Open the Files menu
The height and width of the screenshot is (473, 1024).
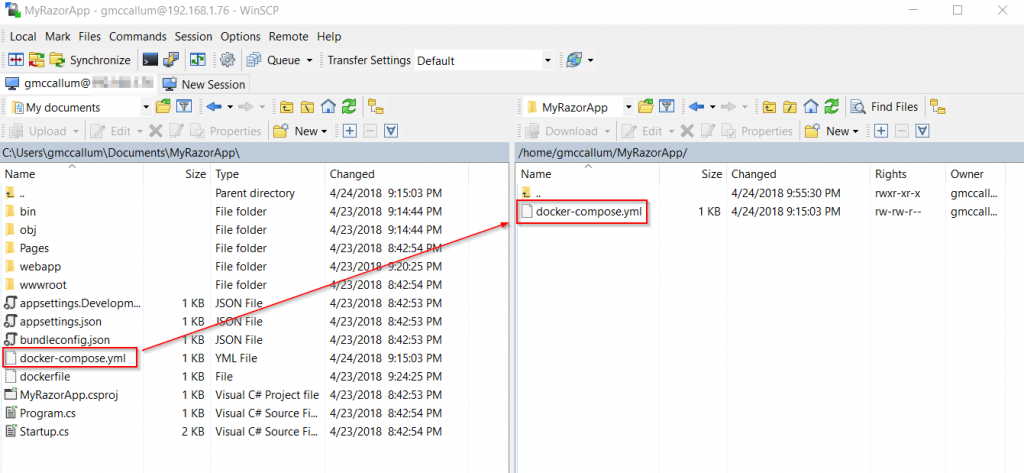point(90,37)
